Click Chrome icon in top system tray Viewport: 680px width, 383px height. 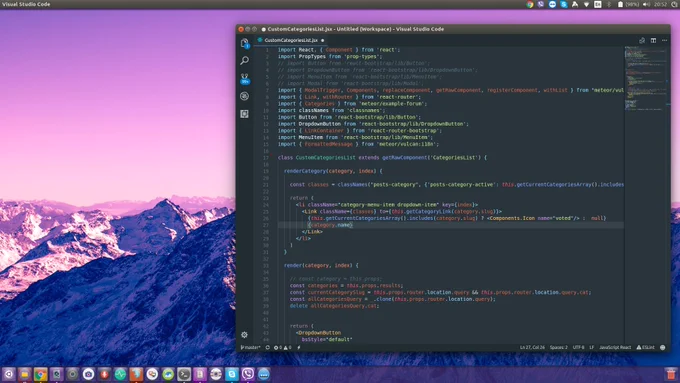tap(530, 4)
